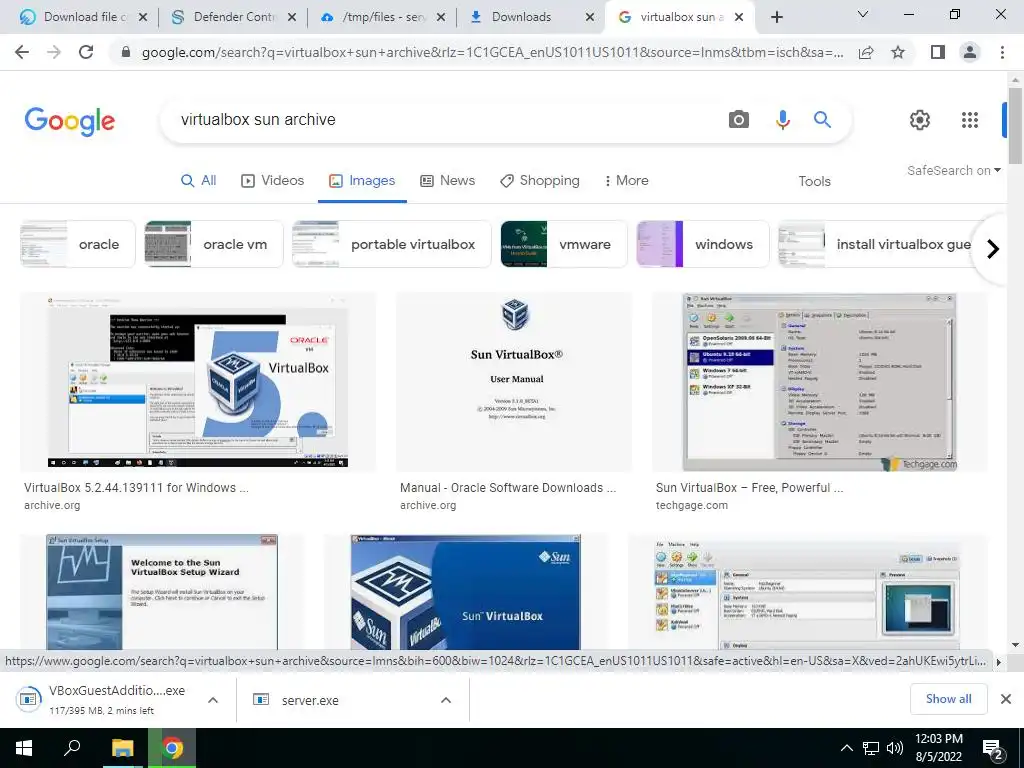
Task: Open the server.exe downloaded file
Action: coord(310,701)
